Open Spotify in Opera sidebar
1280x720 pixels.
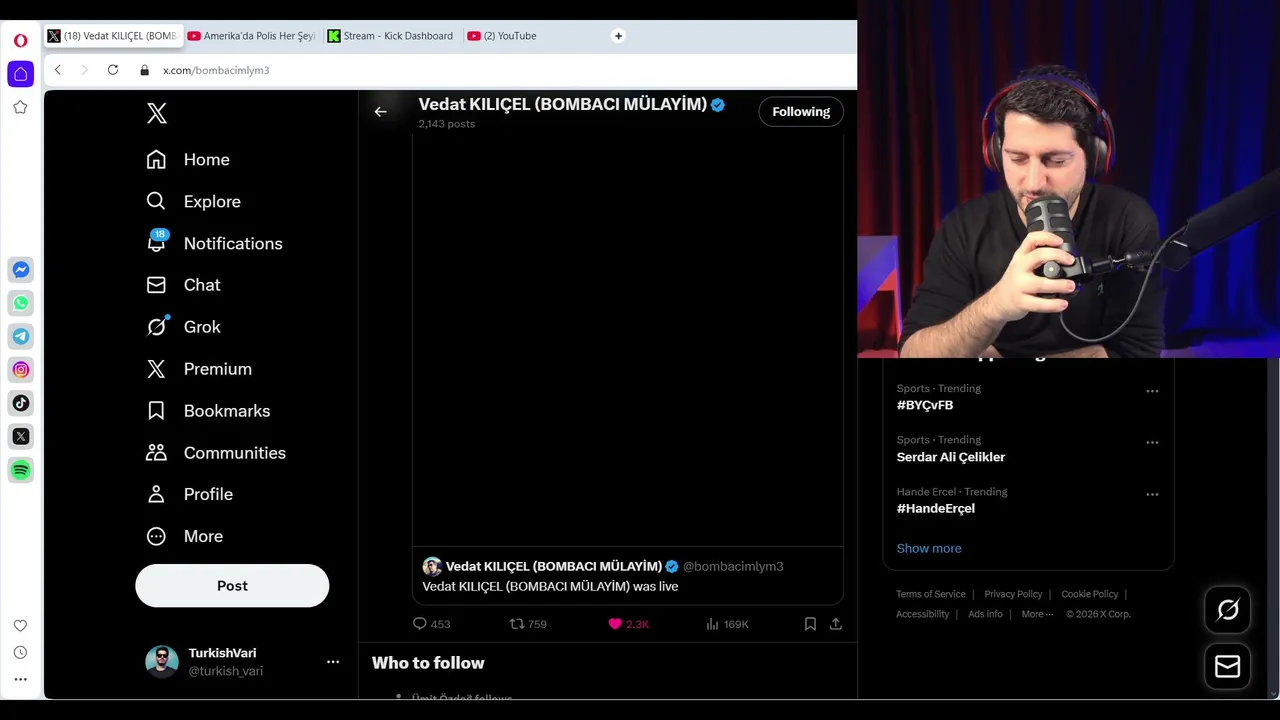click(20, 470)
